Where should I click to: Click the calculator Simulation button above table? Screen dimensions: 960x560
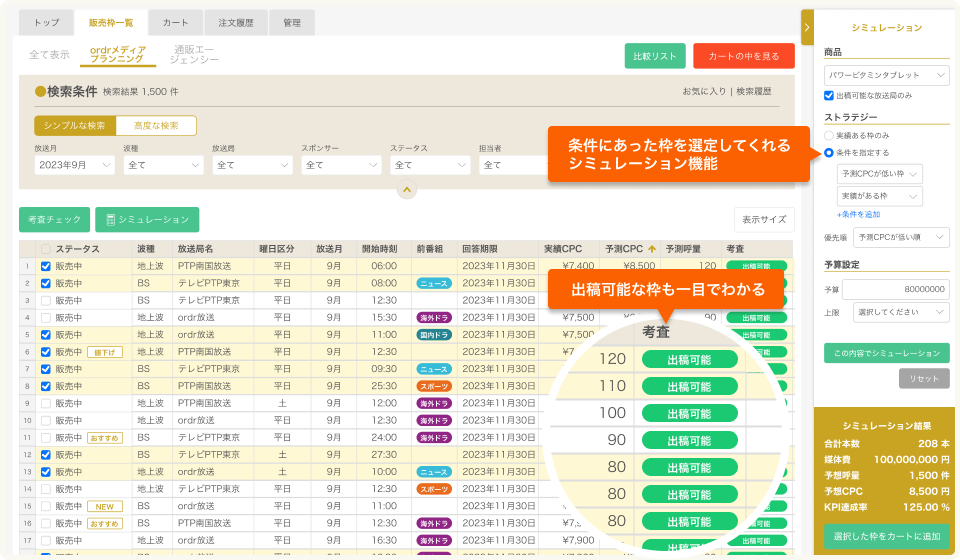click(x=146, y=219)
